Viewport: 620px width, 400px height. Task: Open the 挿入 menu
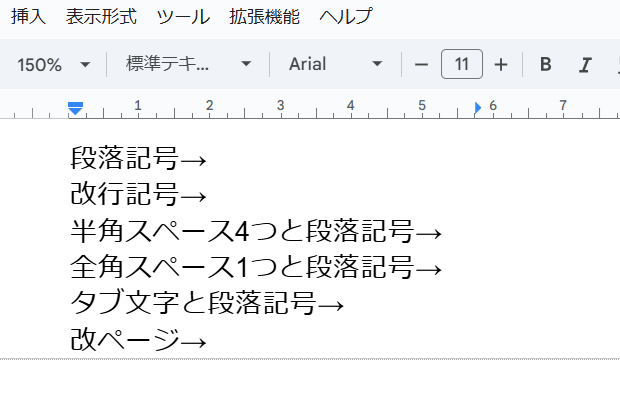click(x=28, y=16)
